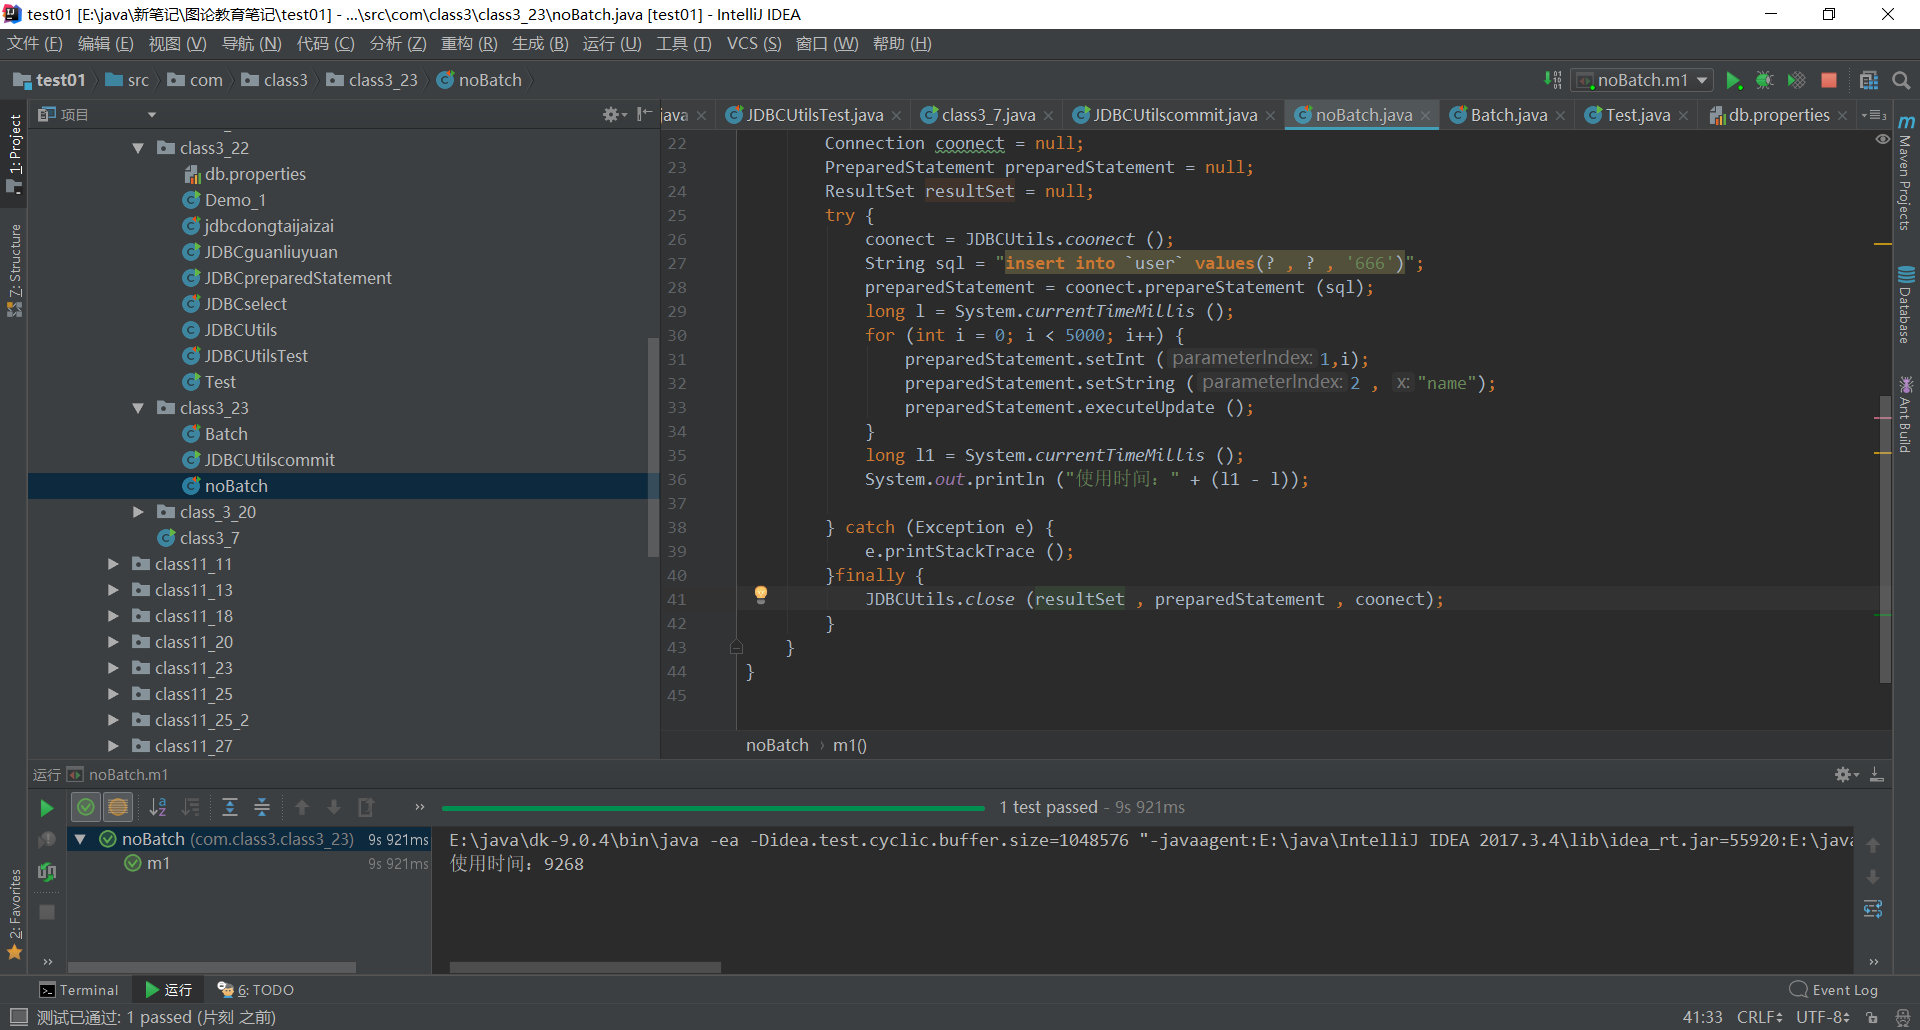Stop the process with red square icon
This screenshot has height=1030, width=1920.
point(1829,80)
